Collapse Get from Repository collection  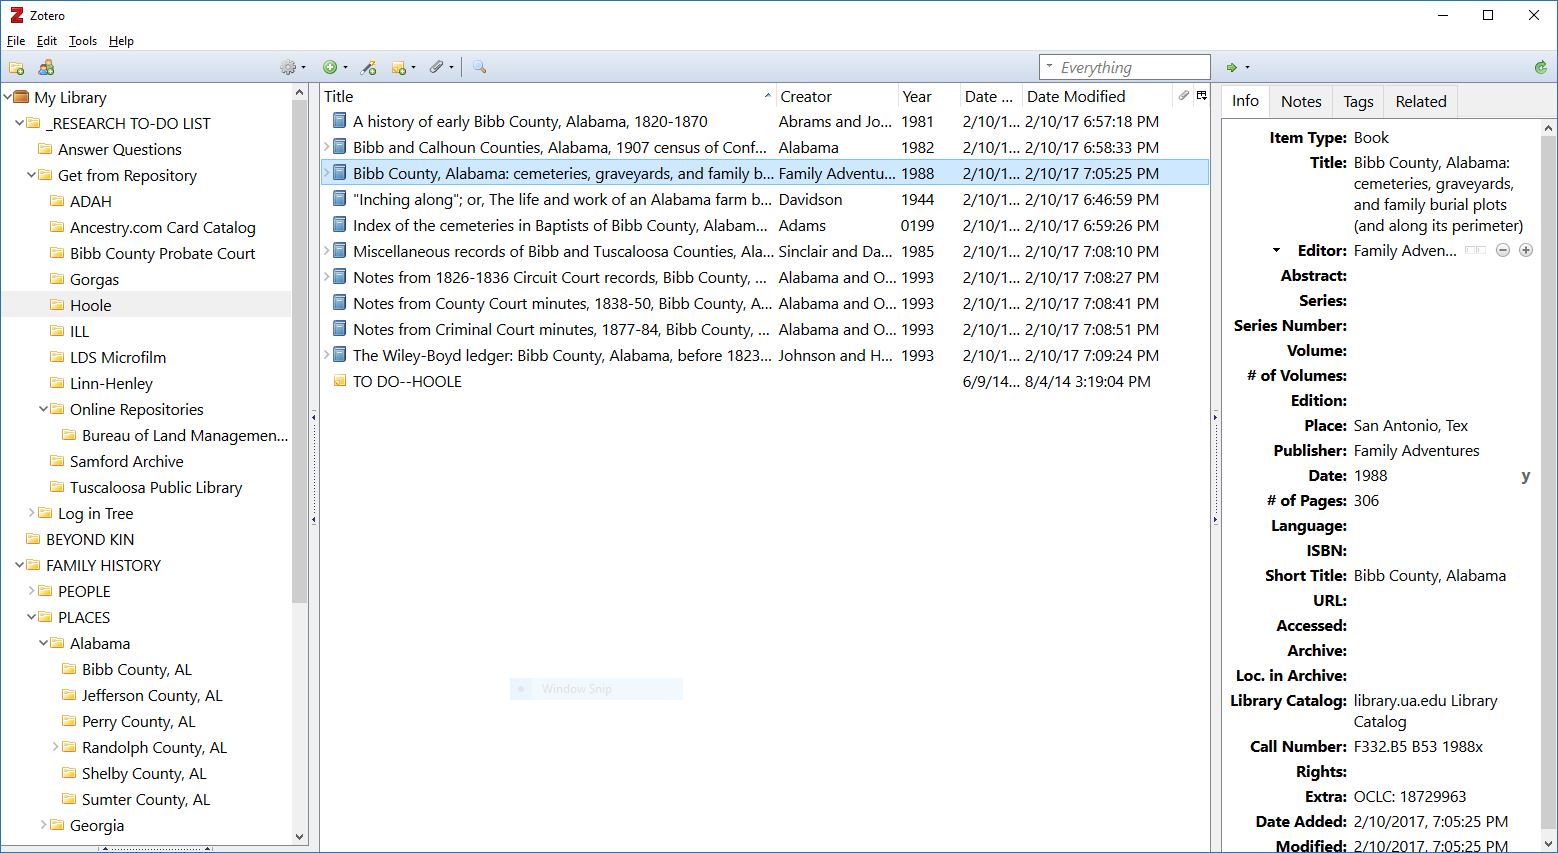[32, 175]
